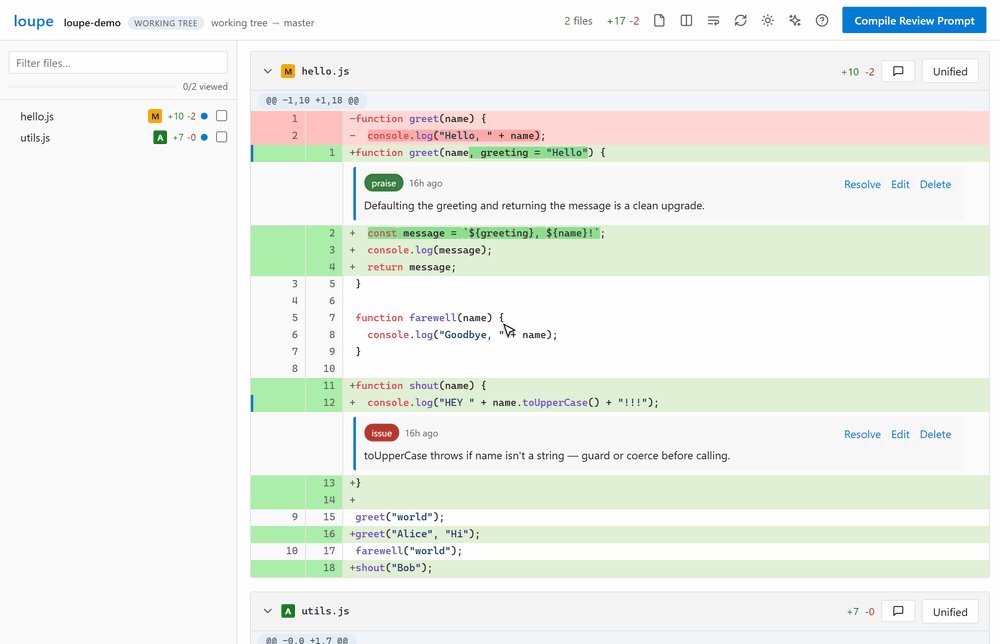Click the line greet("Alice", "Hi");
1000x644 pixels.
tap(620, 534)
